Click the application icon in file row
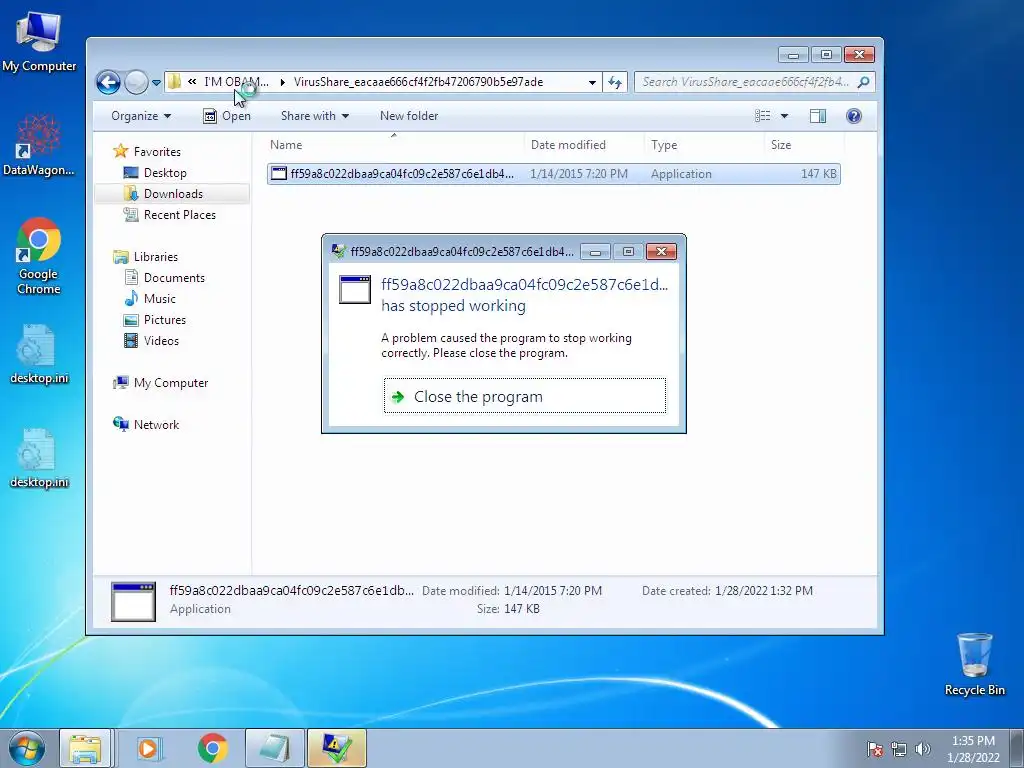Viewport: 1024px width, 768px height. tap(279, 174)
